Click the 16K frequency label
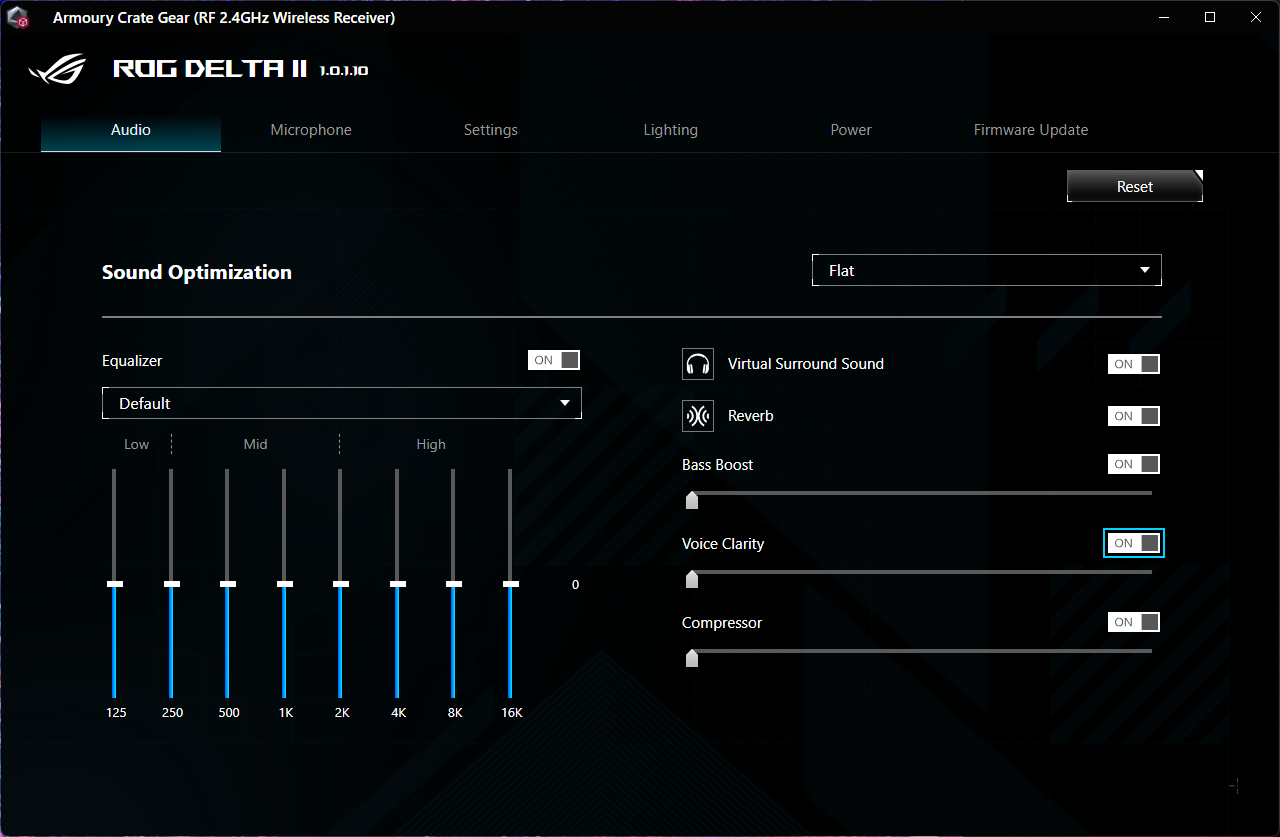Viewport: 1280px width, 837px height. coord(512,713)
